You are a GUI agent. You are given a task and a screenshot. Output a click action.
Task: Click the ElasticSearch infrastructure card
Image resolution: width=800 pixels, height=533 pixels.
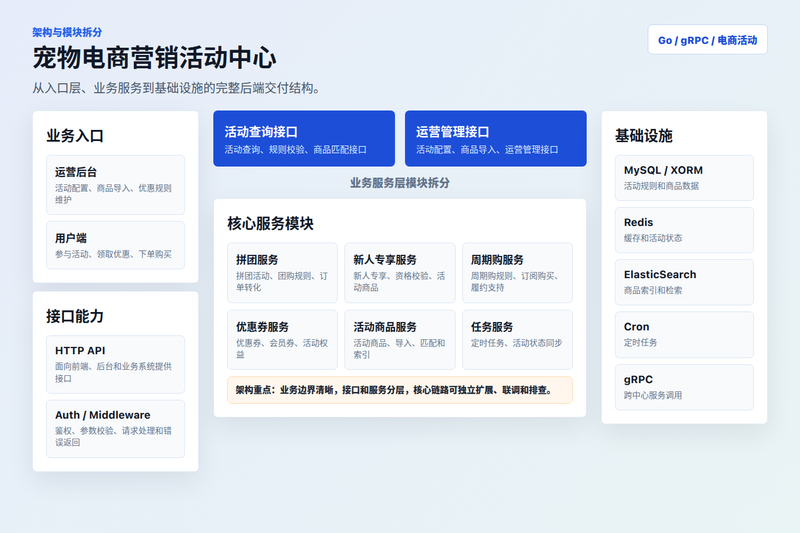[684, 282]
